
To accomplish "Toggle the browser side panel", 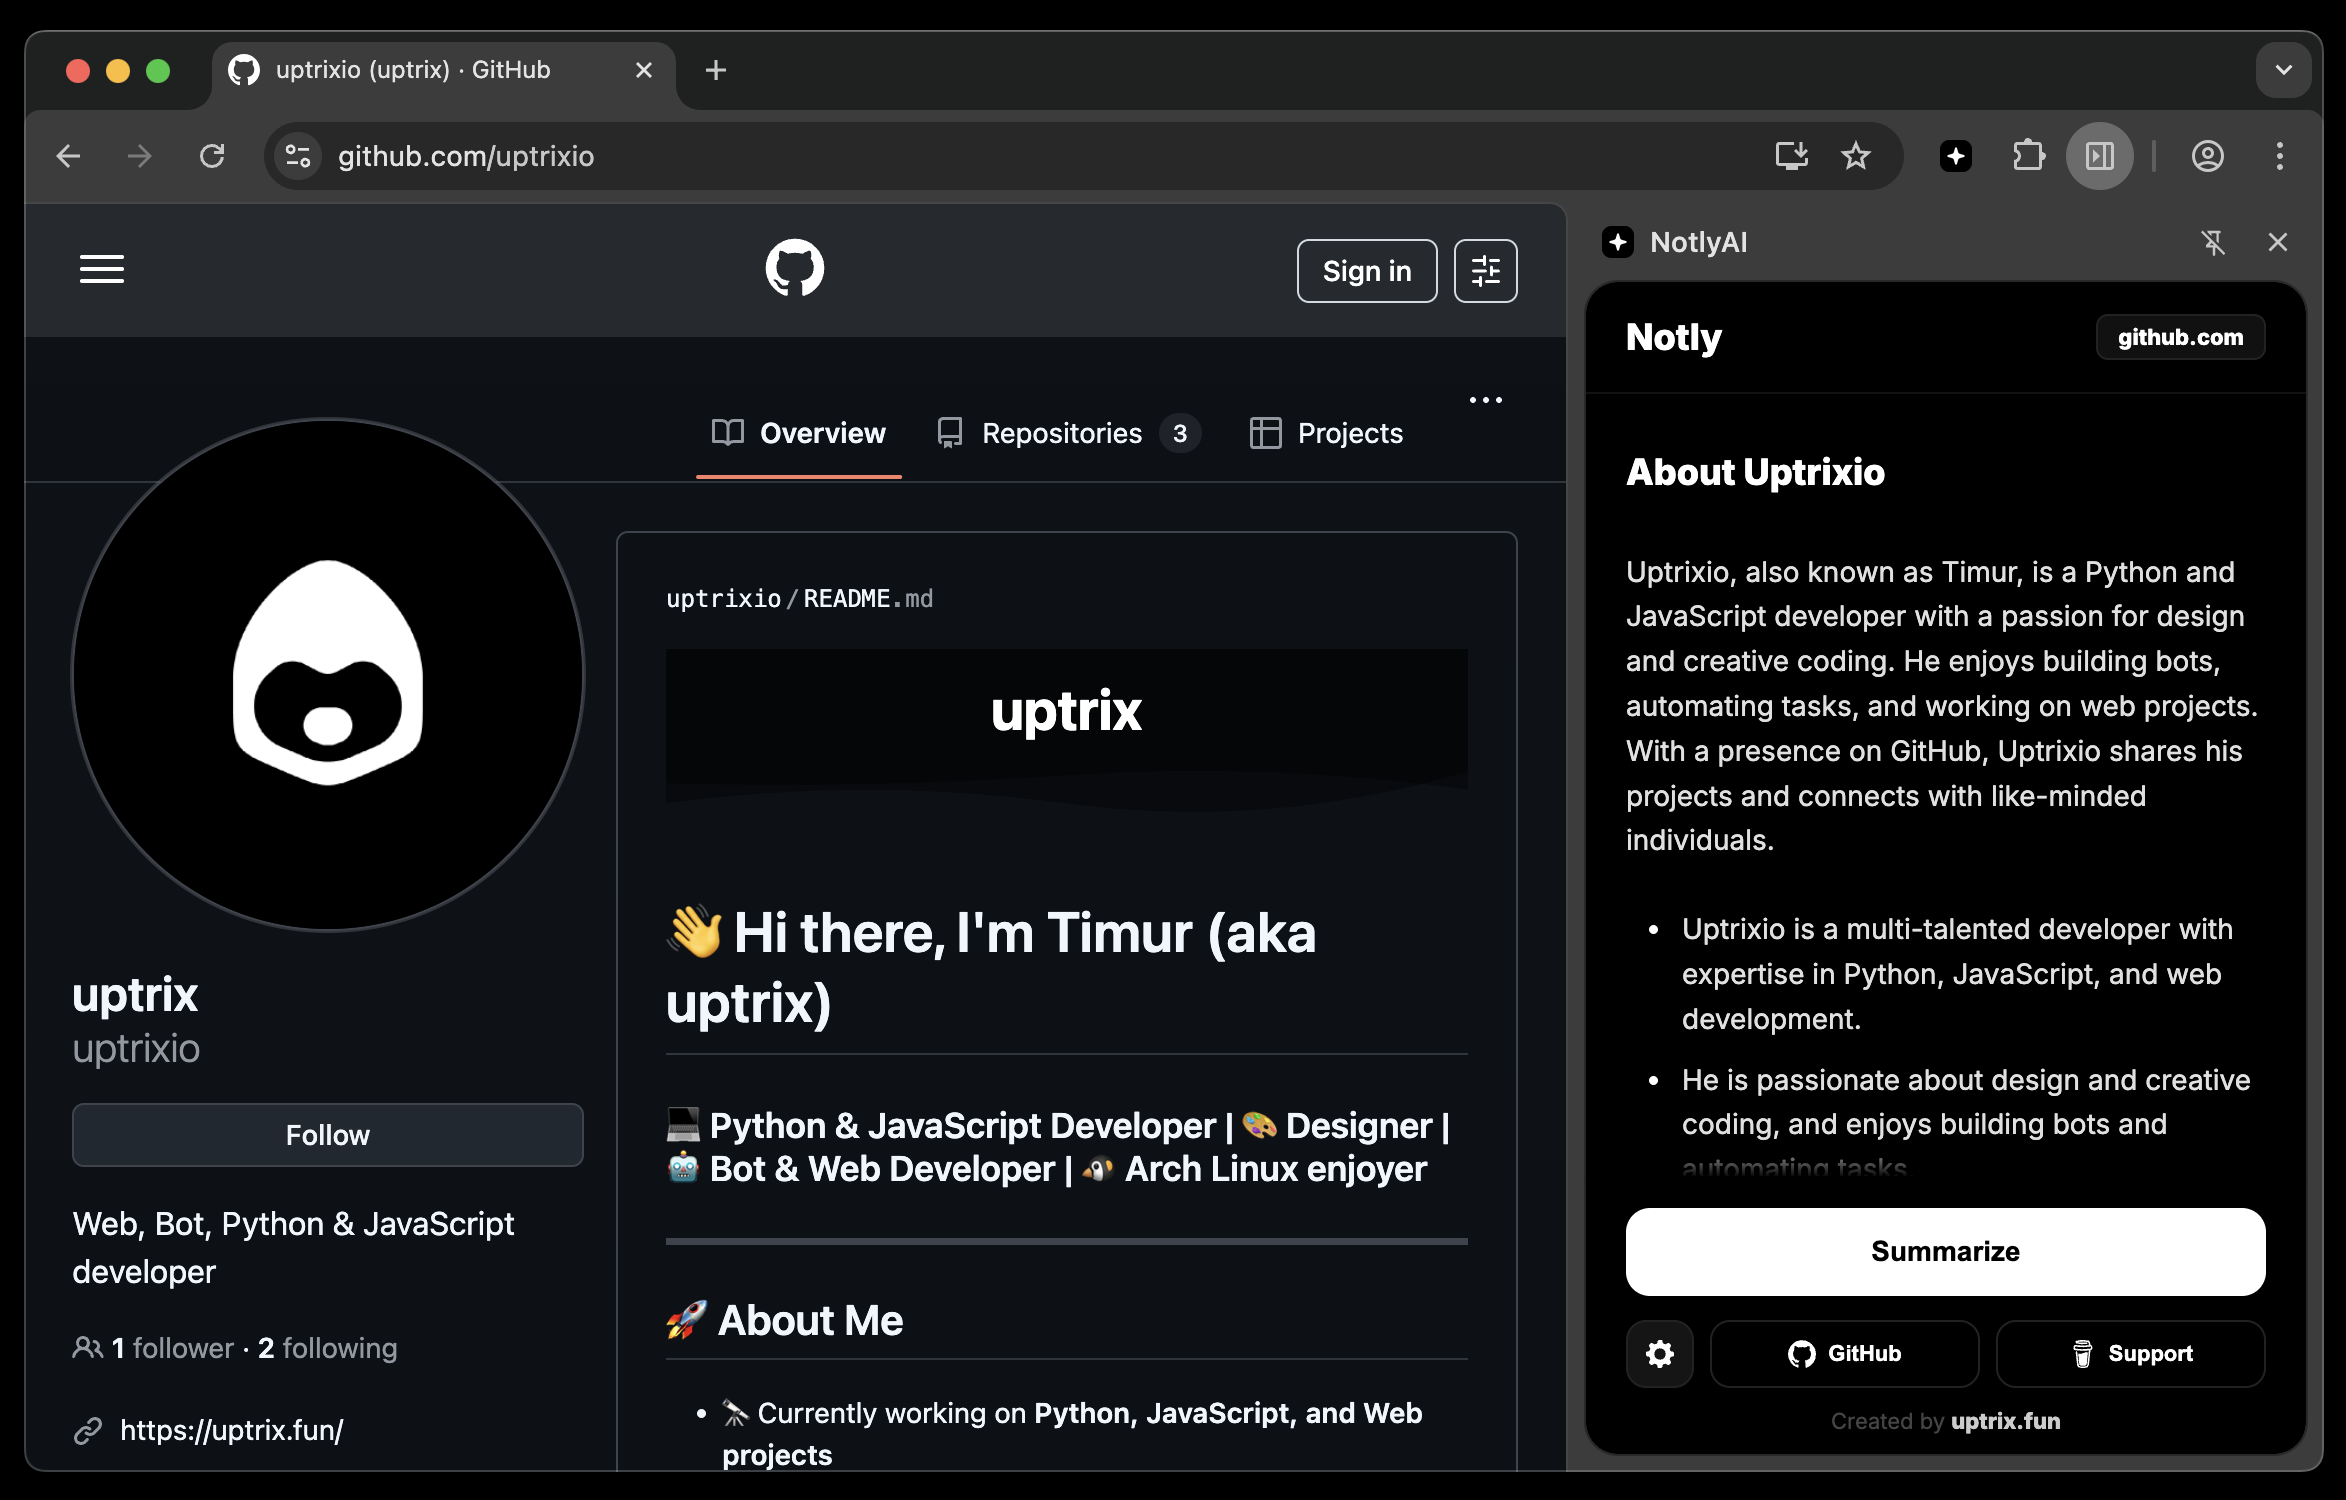I will (x=2100, y=156).
